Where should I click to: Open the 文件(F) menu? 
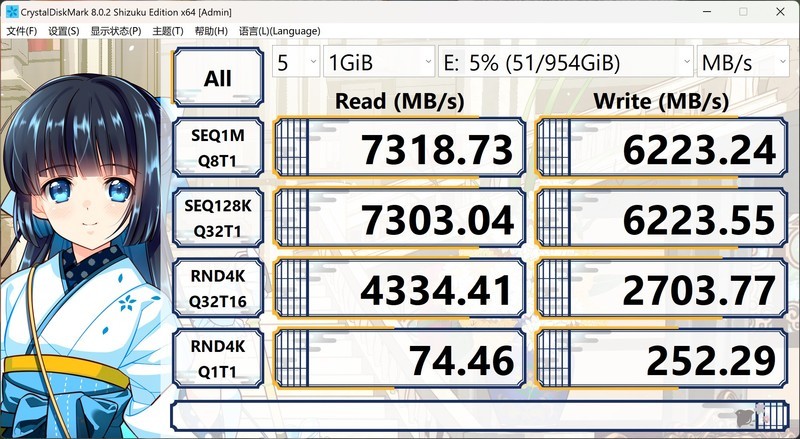click(21, 31)
